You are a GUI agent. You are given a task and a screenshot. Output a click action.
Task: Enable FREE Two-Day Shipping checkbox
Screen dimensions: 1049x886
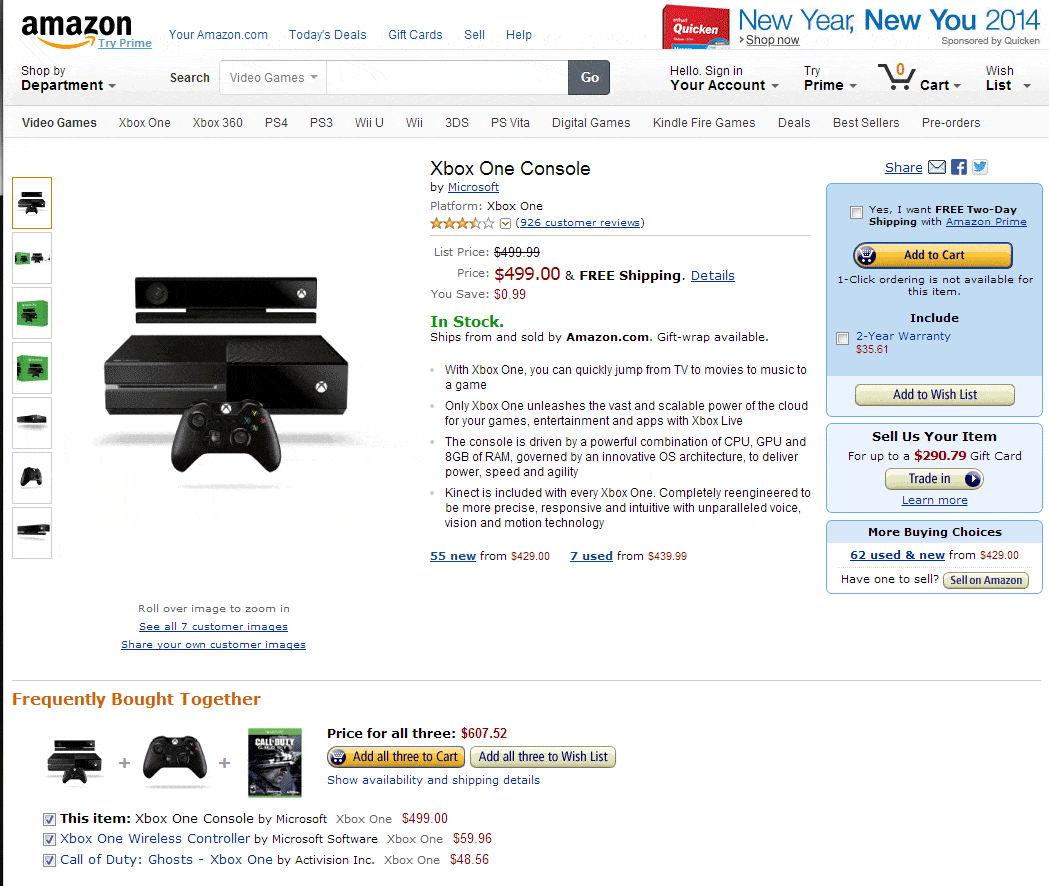pyautogui.click(x=856, y=212)
